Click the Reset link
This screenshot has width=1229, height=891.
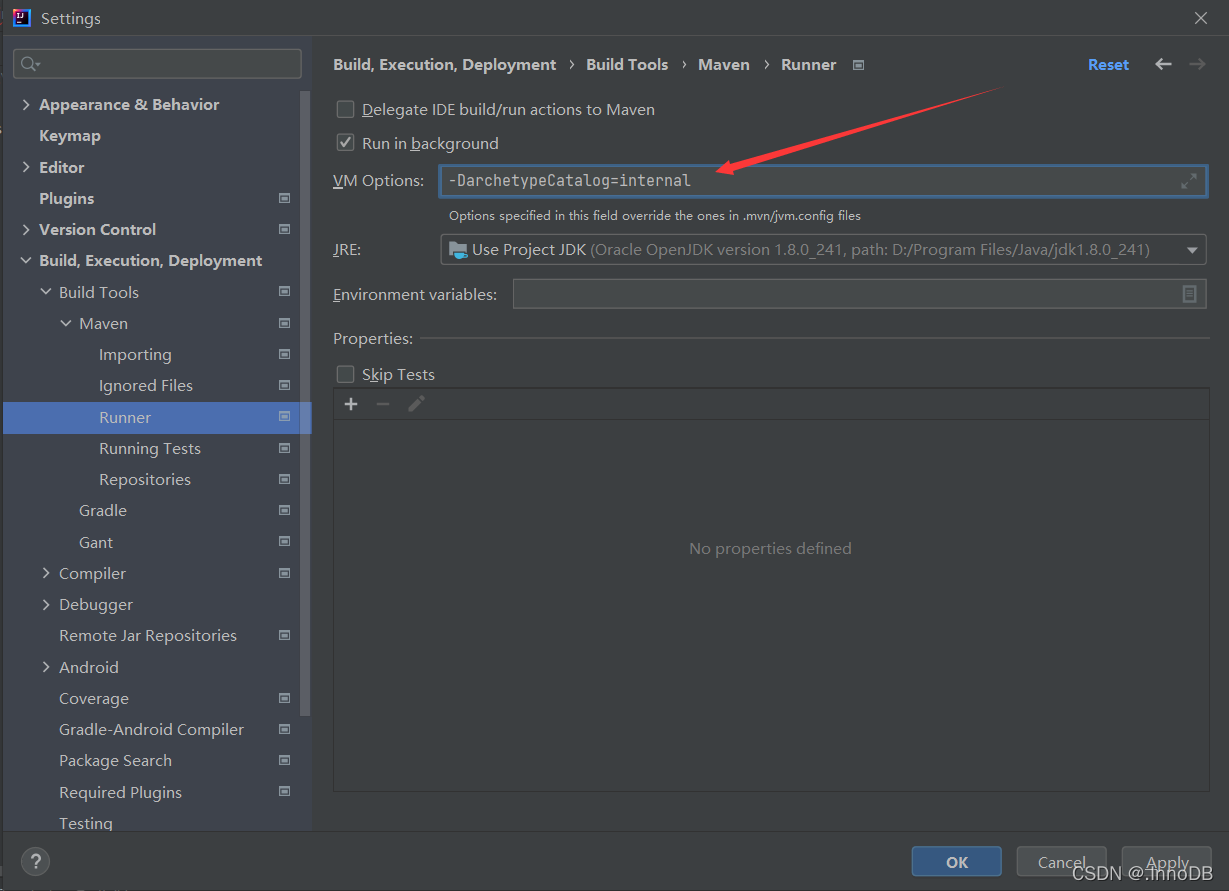tap(1108, 64)
